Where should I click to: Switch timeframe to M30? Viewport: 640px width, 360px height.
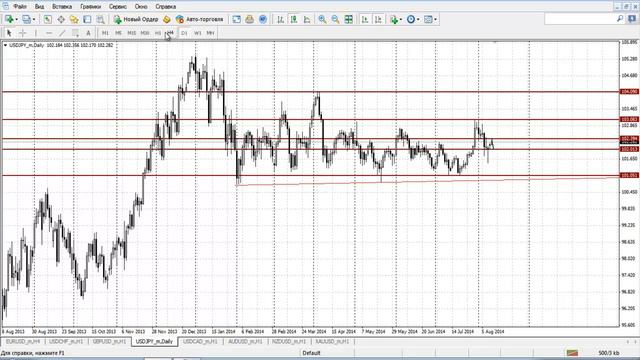(145, 33)
